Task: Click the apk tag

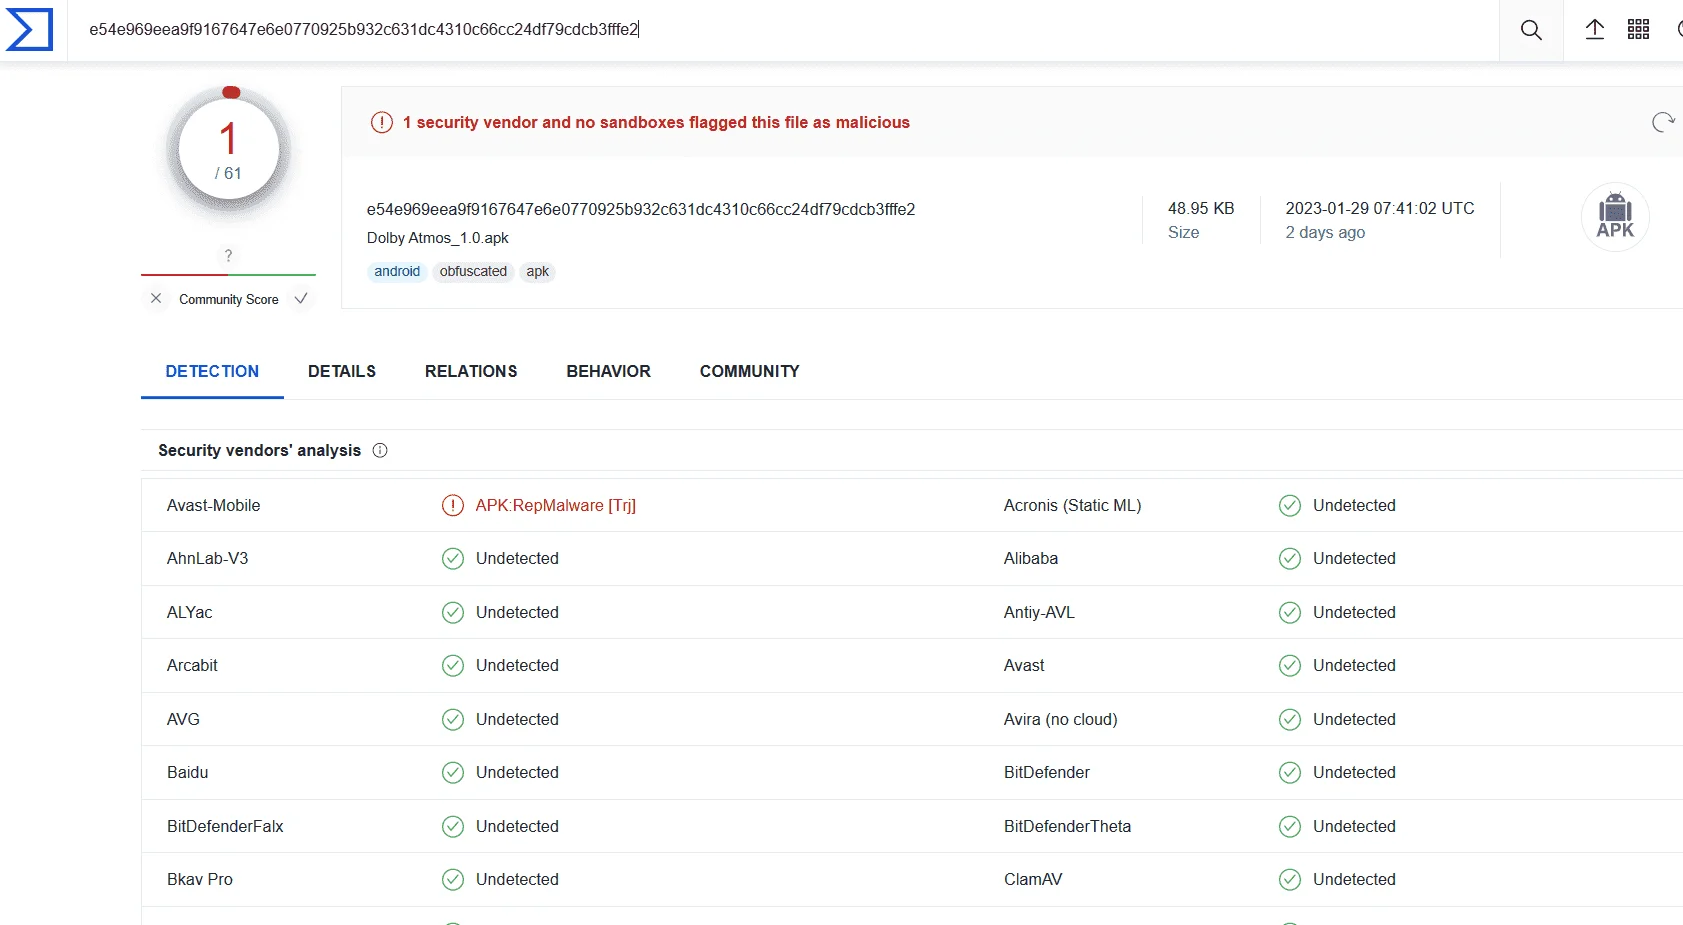Action: pos(538,271)
